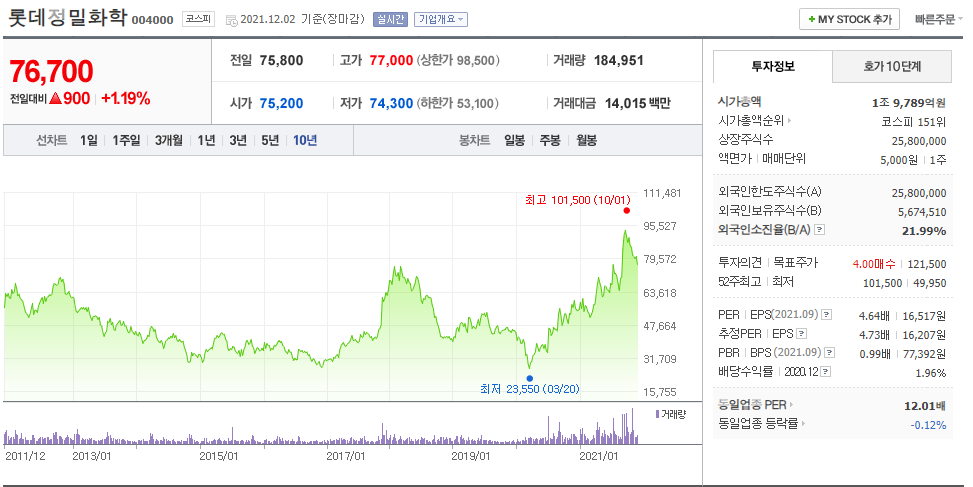Click the 고가 value 77,000

(392, 60)
